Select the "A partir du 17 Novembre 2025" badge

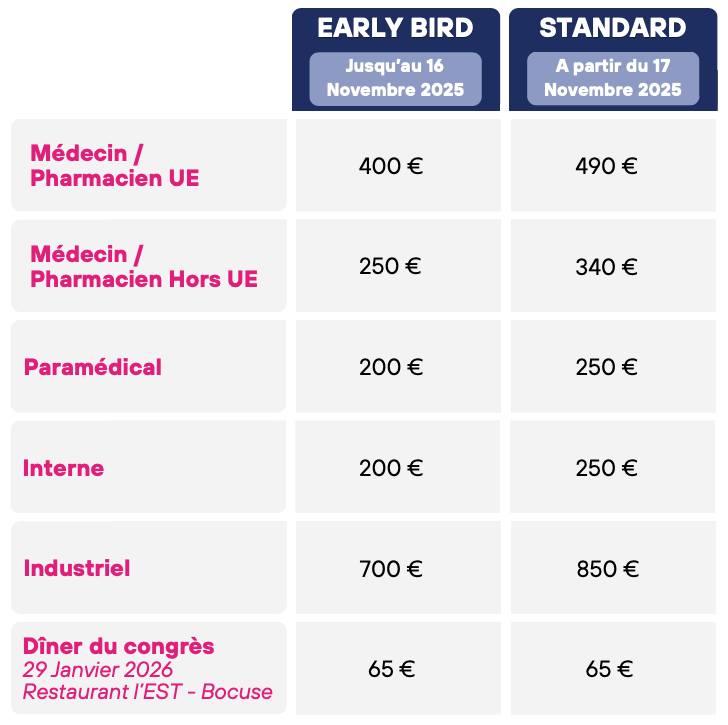pos(613,78)
